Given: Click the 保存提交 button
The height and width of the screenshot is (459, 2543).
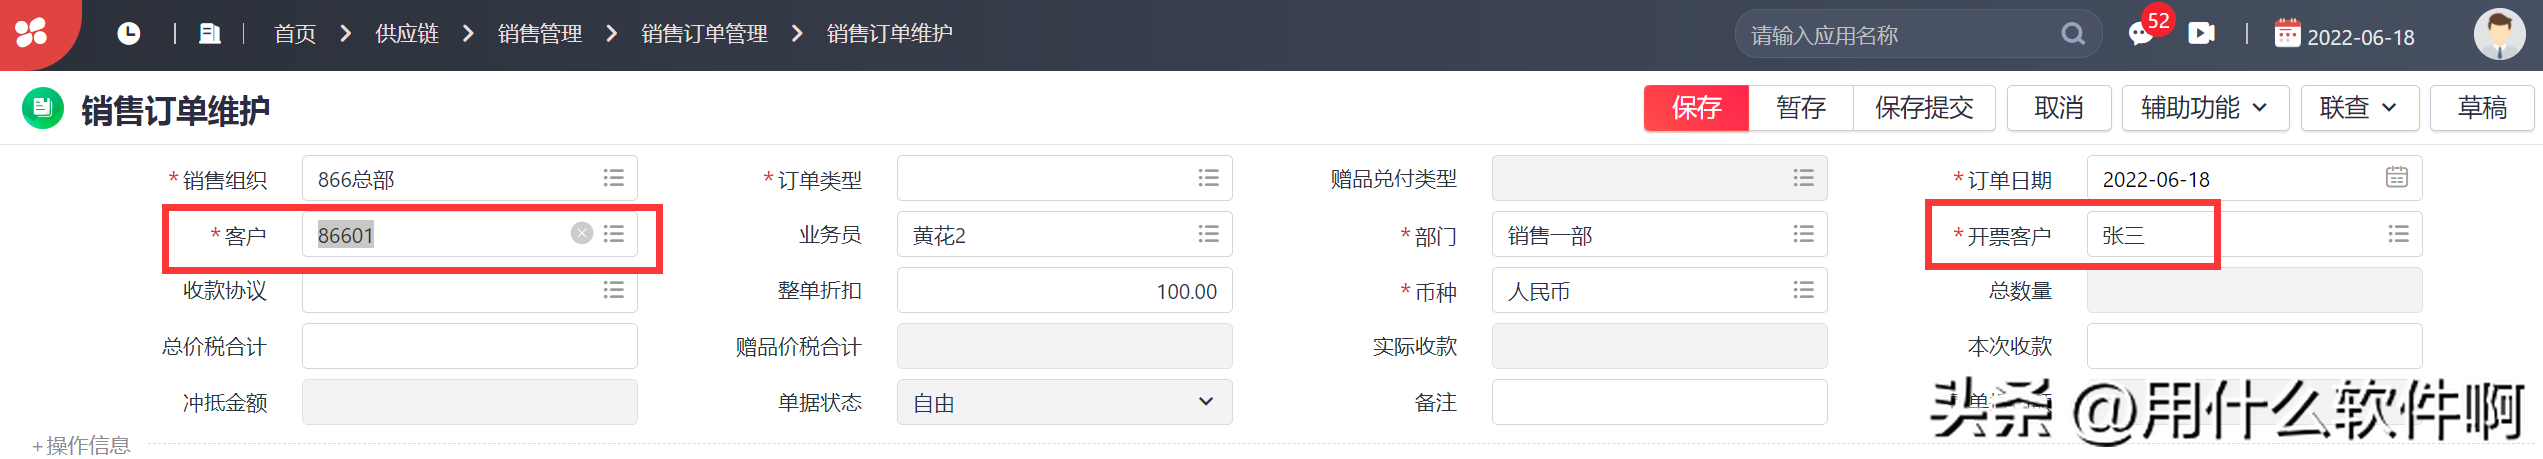Looking at the screenshot, I should pos(1923,108).
